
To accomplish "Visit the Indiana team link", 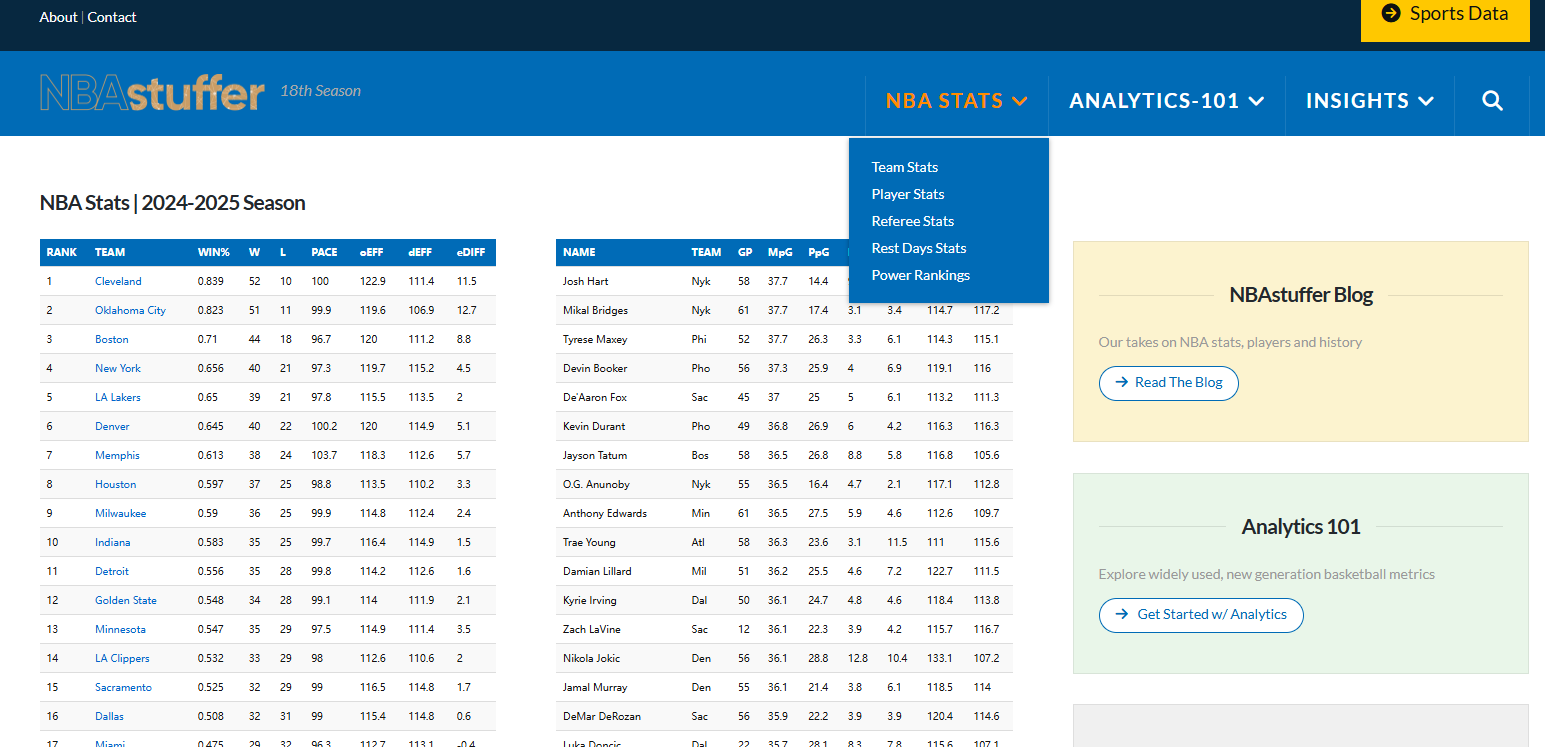I will (x=112, y=543).
